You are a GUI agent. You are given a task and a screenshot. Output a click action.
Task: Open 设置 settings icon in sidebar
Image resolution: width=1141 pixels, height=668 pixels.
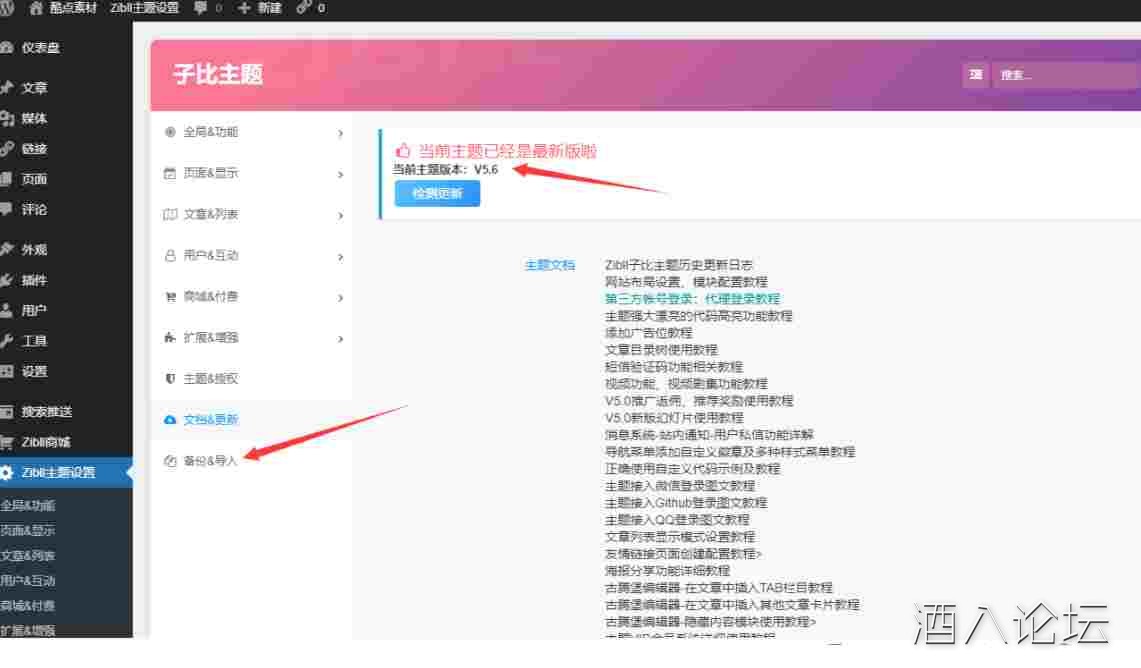click(x=7, y=371)
